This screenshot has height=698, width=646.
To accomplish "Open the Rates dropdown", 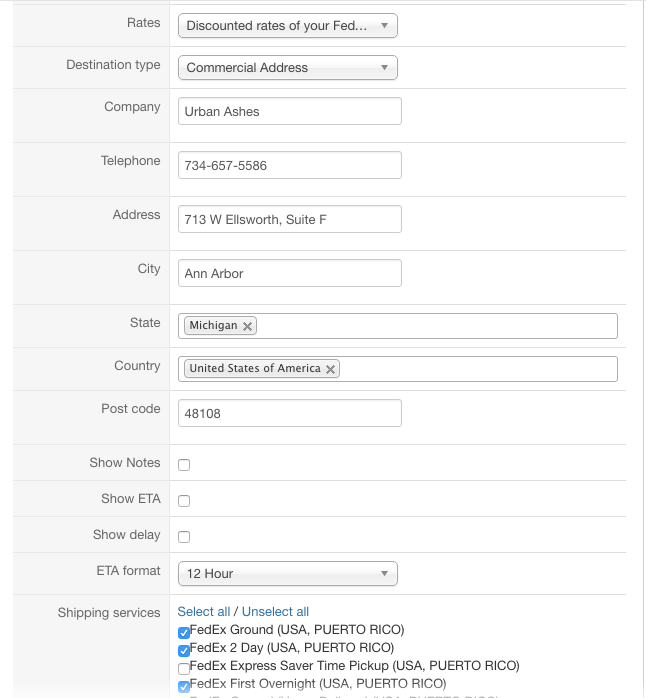I will point(288,26).
